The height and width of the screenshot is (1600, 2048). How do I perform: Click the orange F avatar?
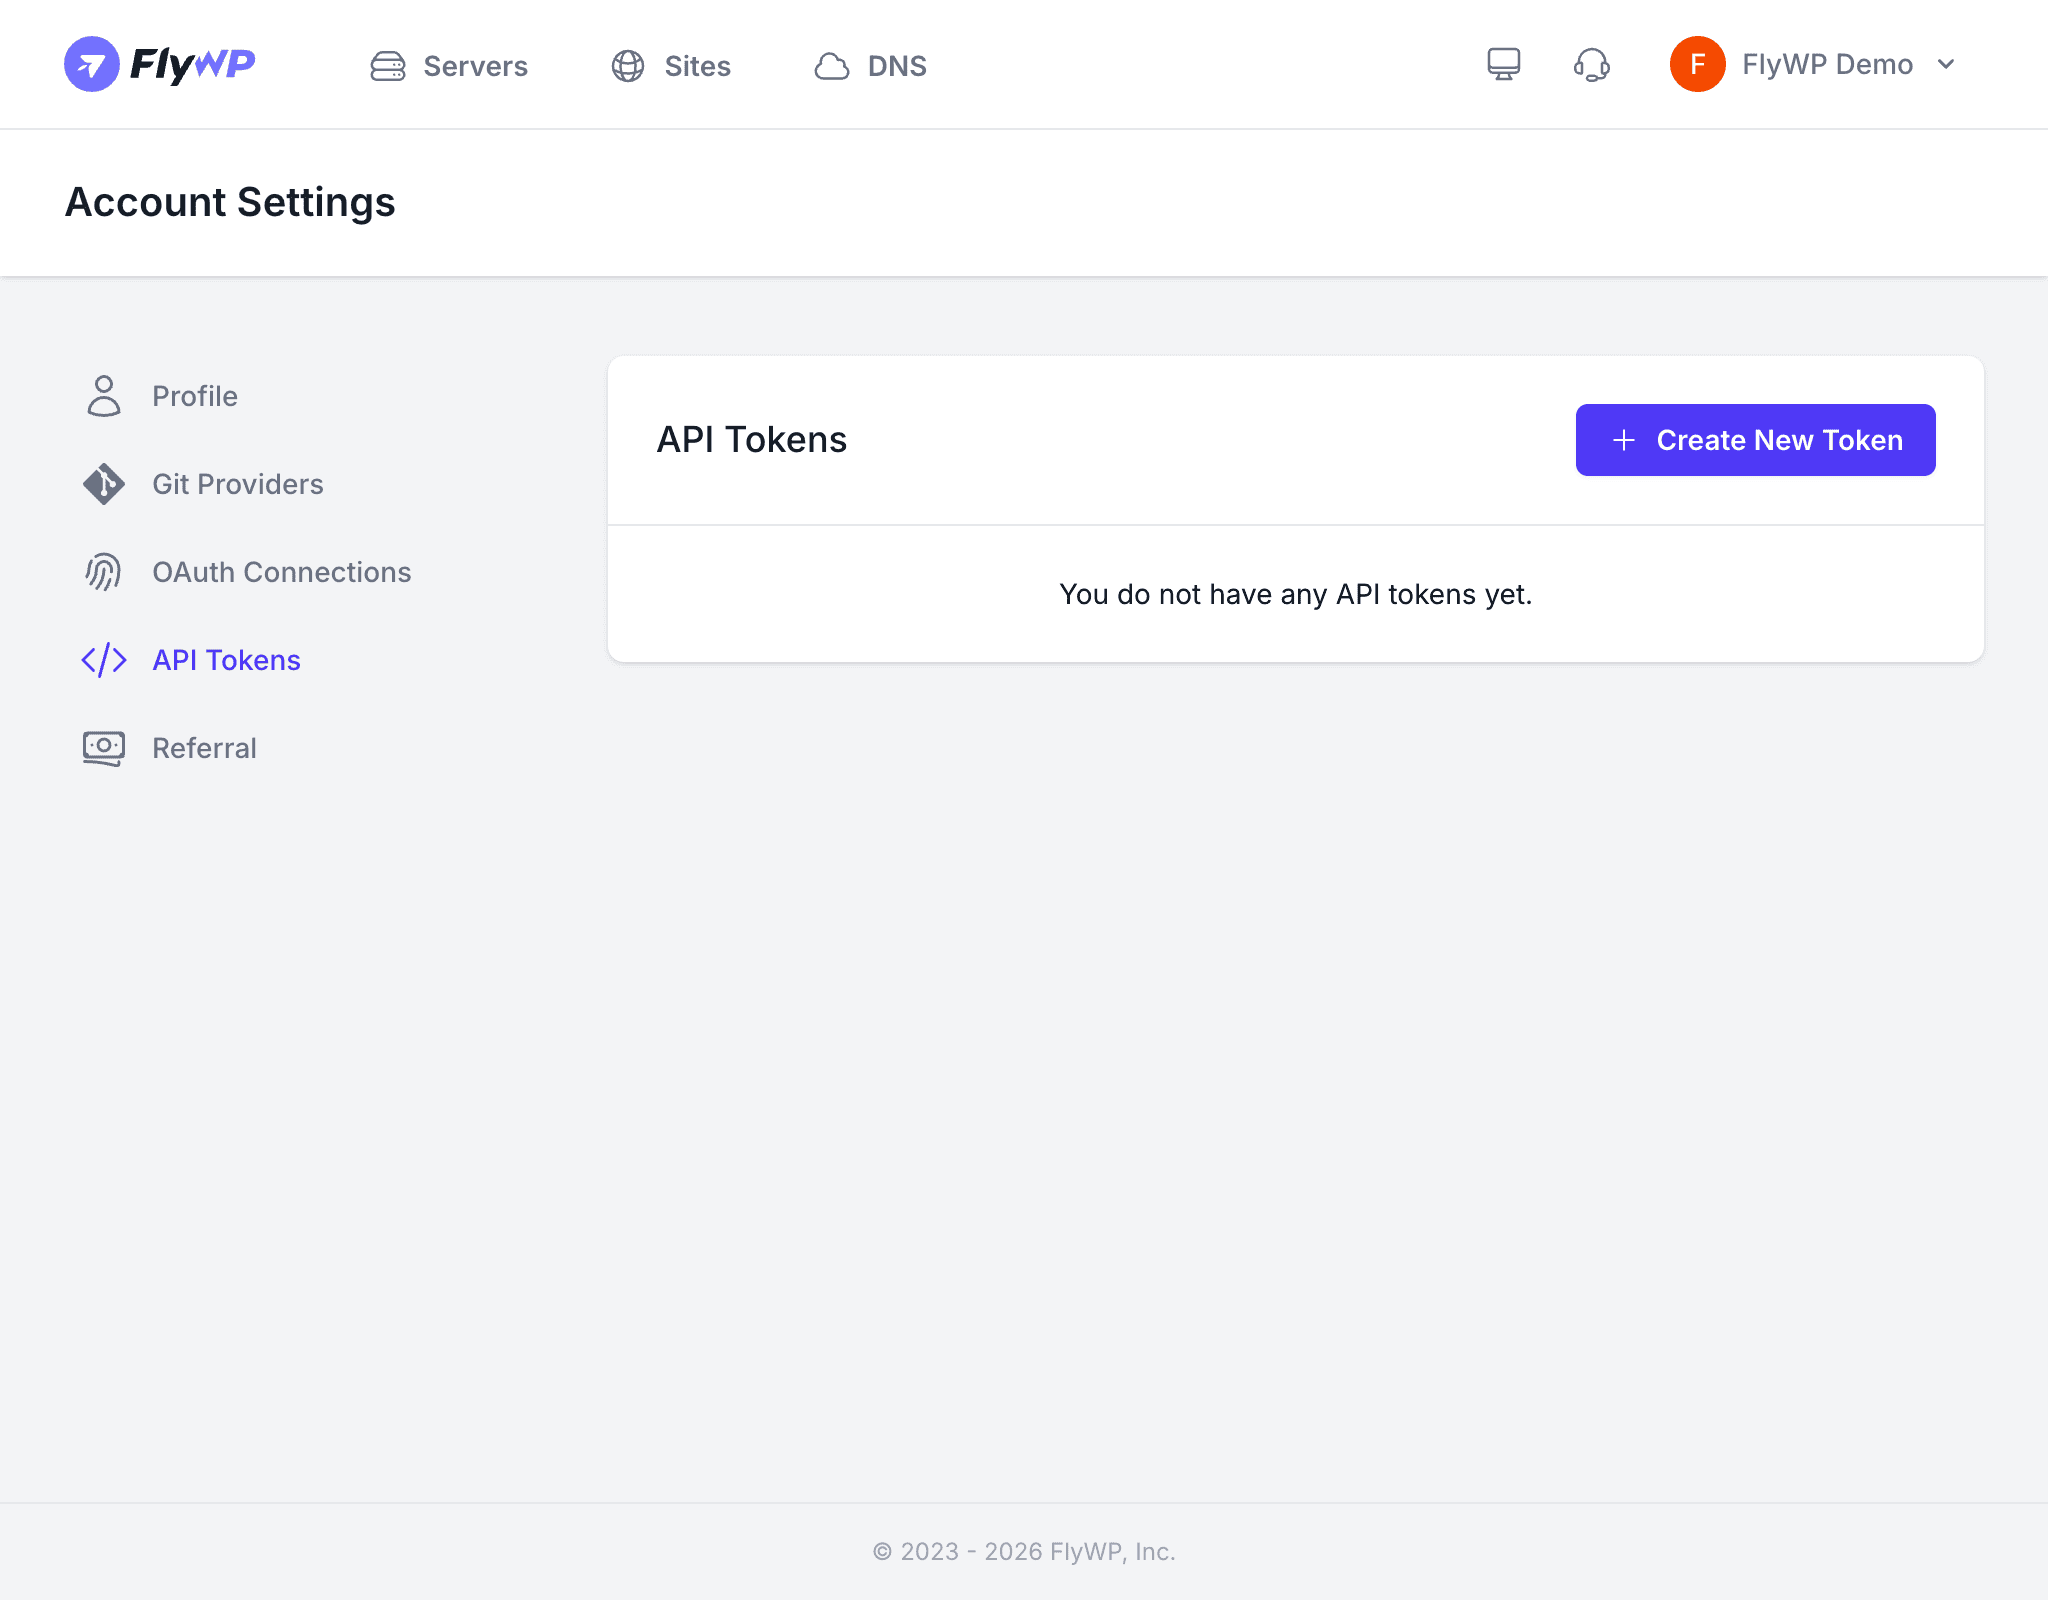(x=1698, y=64)
